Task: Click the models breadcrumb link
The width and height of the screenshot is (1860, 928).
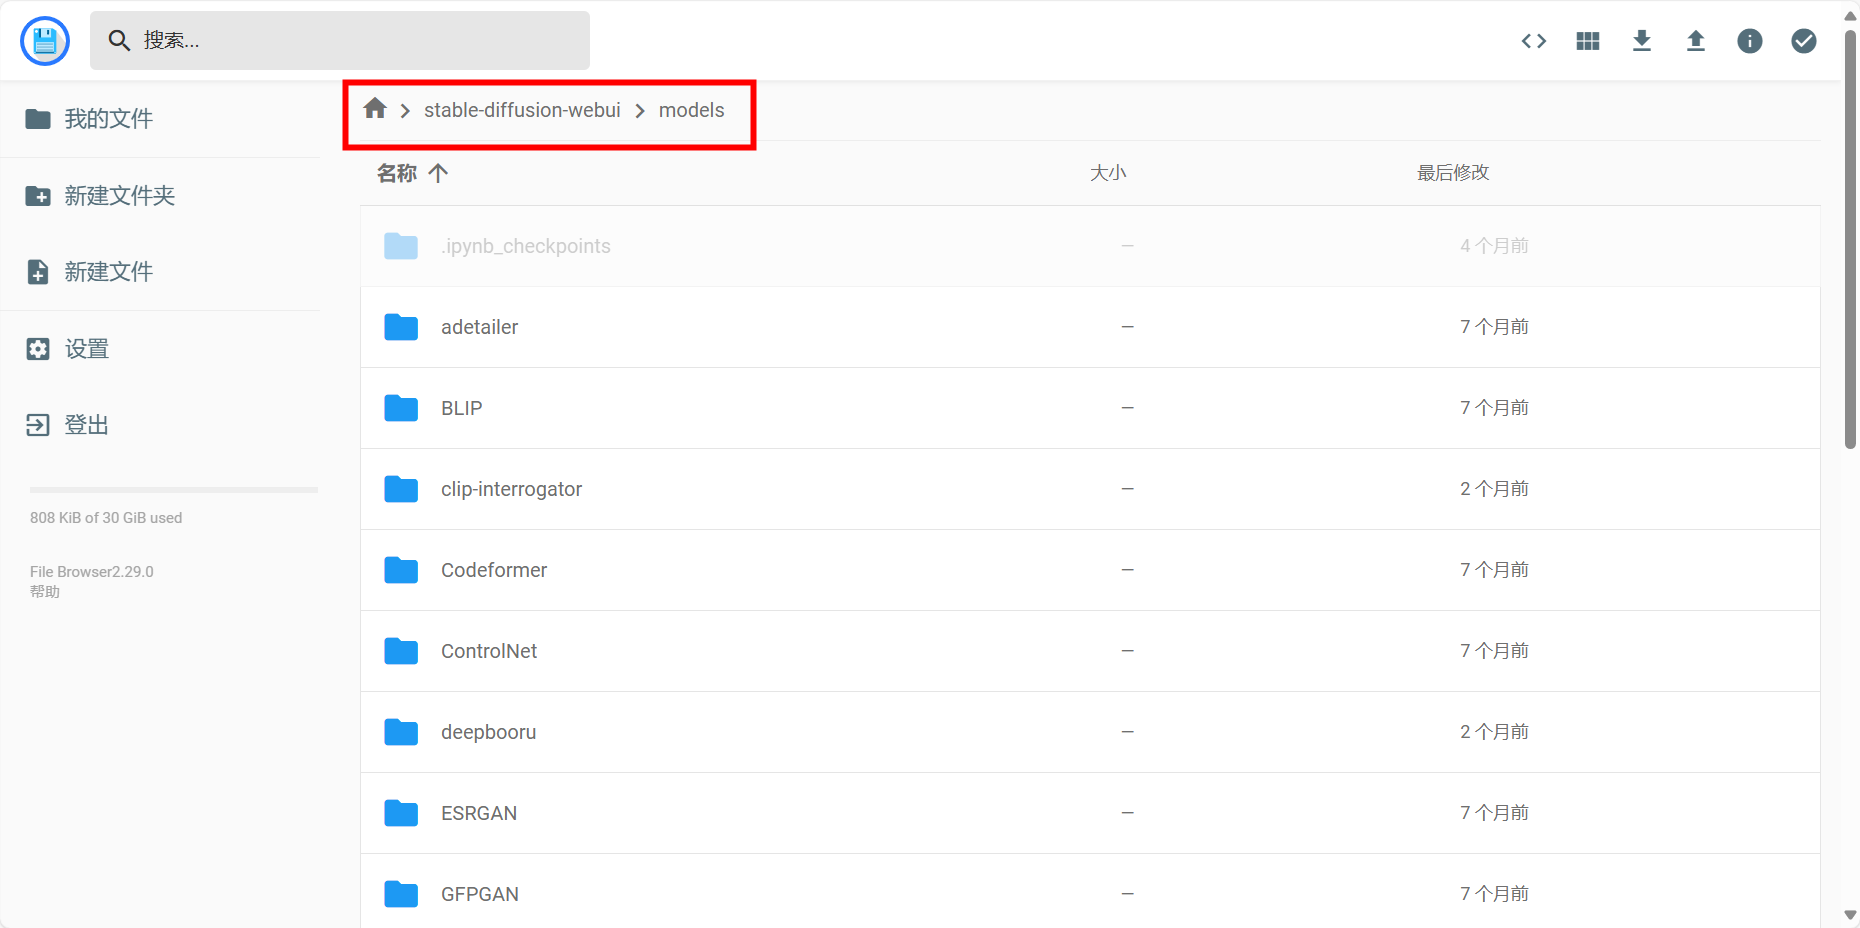Action: (x=691, y=110)
